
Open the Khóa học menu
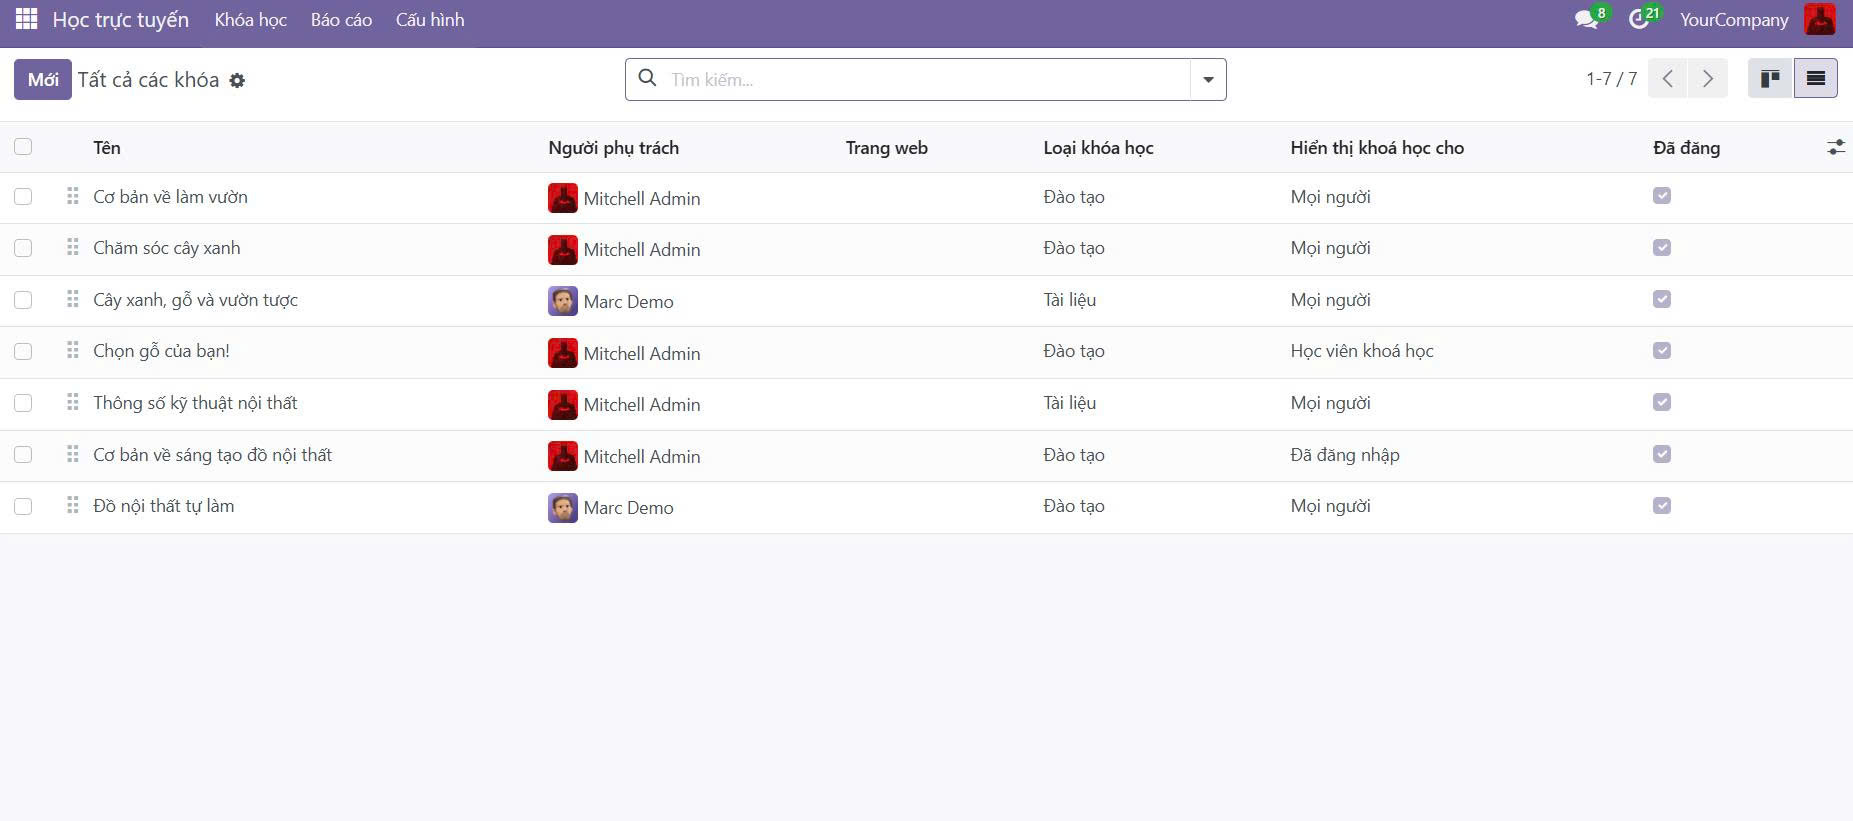[x=250, y=20]
